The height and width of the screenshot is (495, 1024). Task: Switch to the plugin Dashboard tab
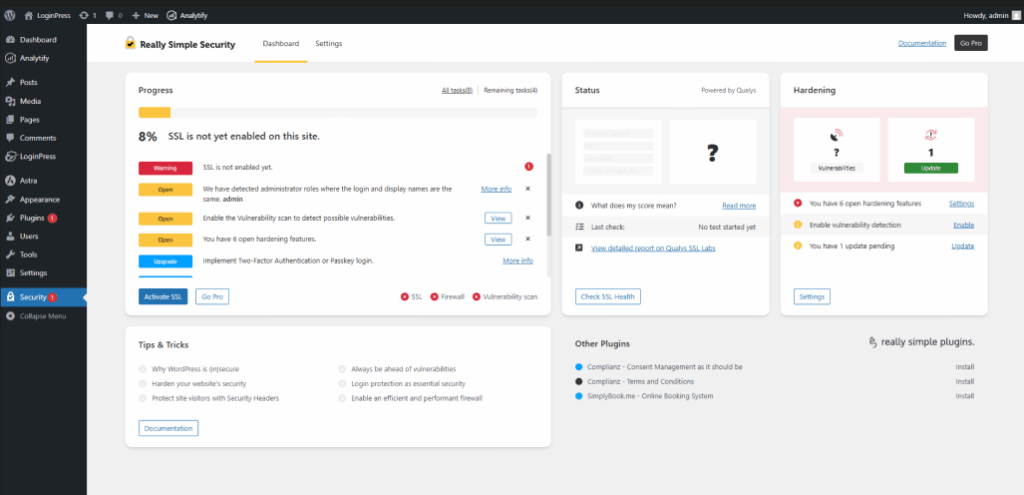[x=281, y=44]
